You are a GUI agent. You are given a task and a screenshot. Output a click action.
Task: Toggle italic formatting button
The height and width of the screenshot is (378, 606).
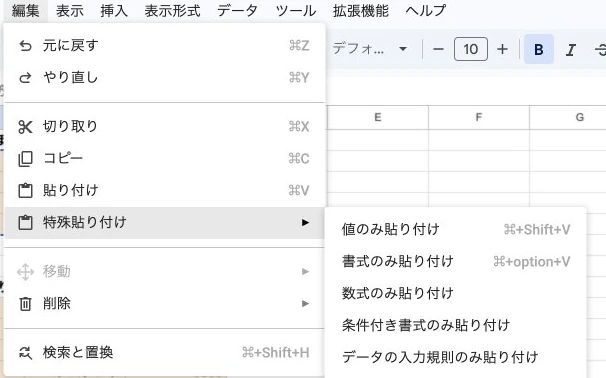pyautogui.click(x=570, y=49)
